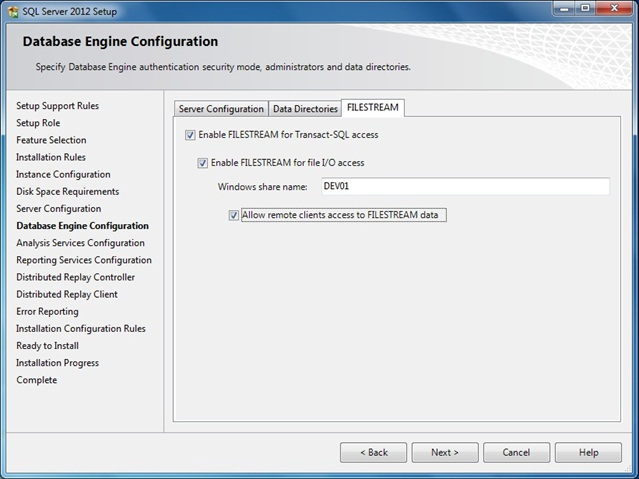The height and width of the screenshot is (479, 639).
Task: Click Distributed Replay Client step
Action: [67, 294]
